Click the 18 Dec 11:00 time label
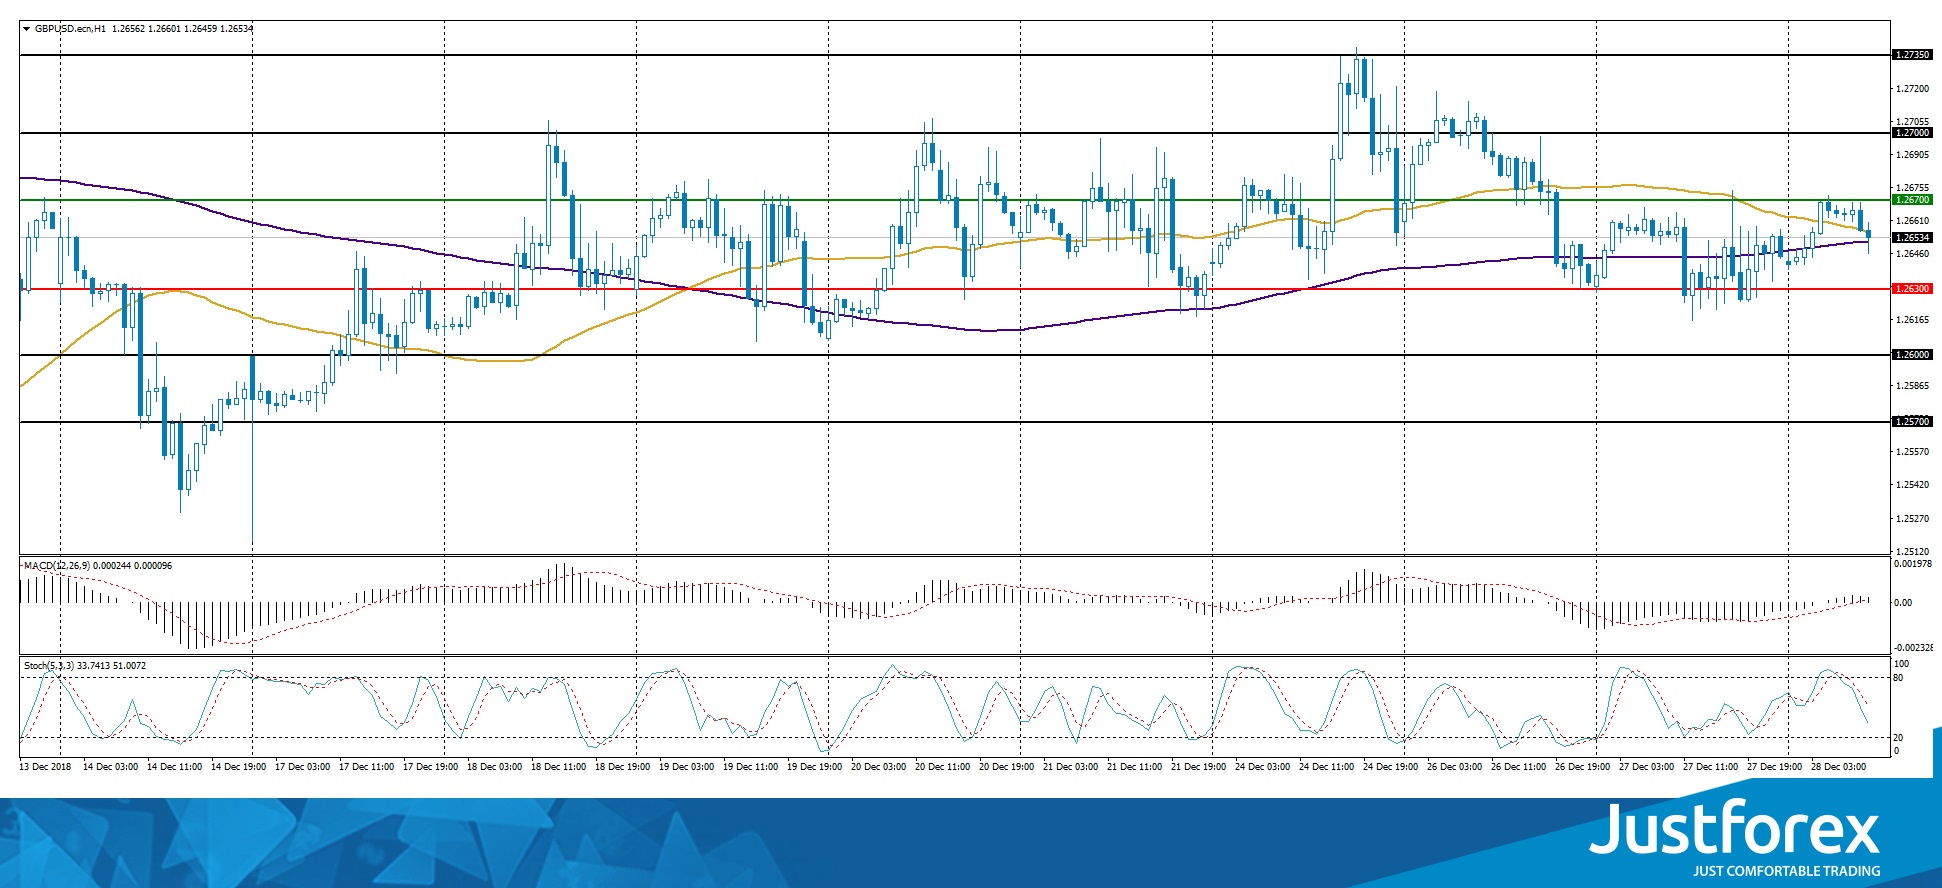 [558, 767]
